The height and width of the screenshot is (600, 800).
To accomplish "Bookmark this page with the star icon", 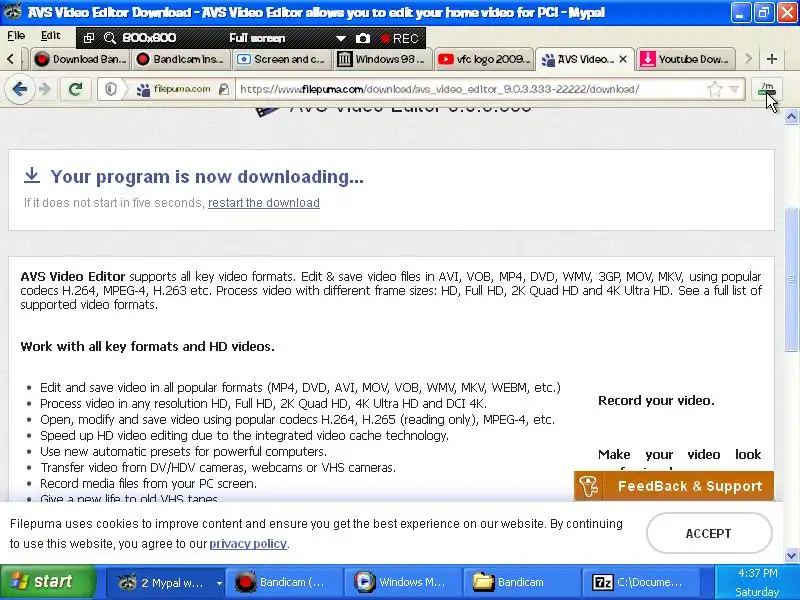I will (715, 89).
